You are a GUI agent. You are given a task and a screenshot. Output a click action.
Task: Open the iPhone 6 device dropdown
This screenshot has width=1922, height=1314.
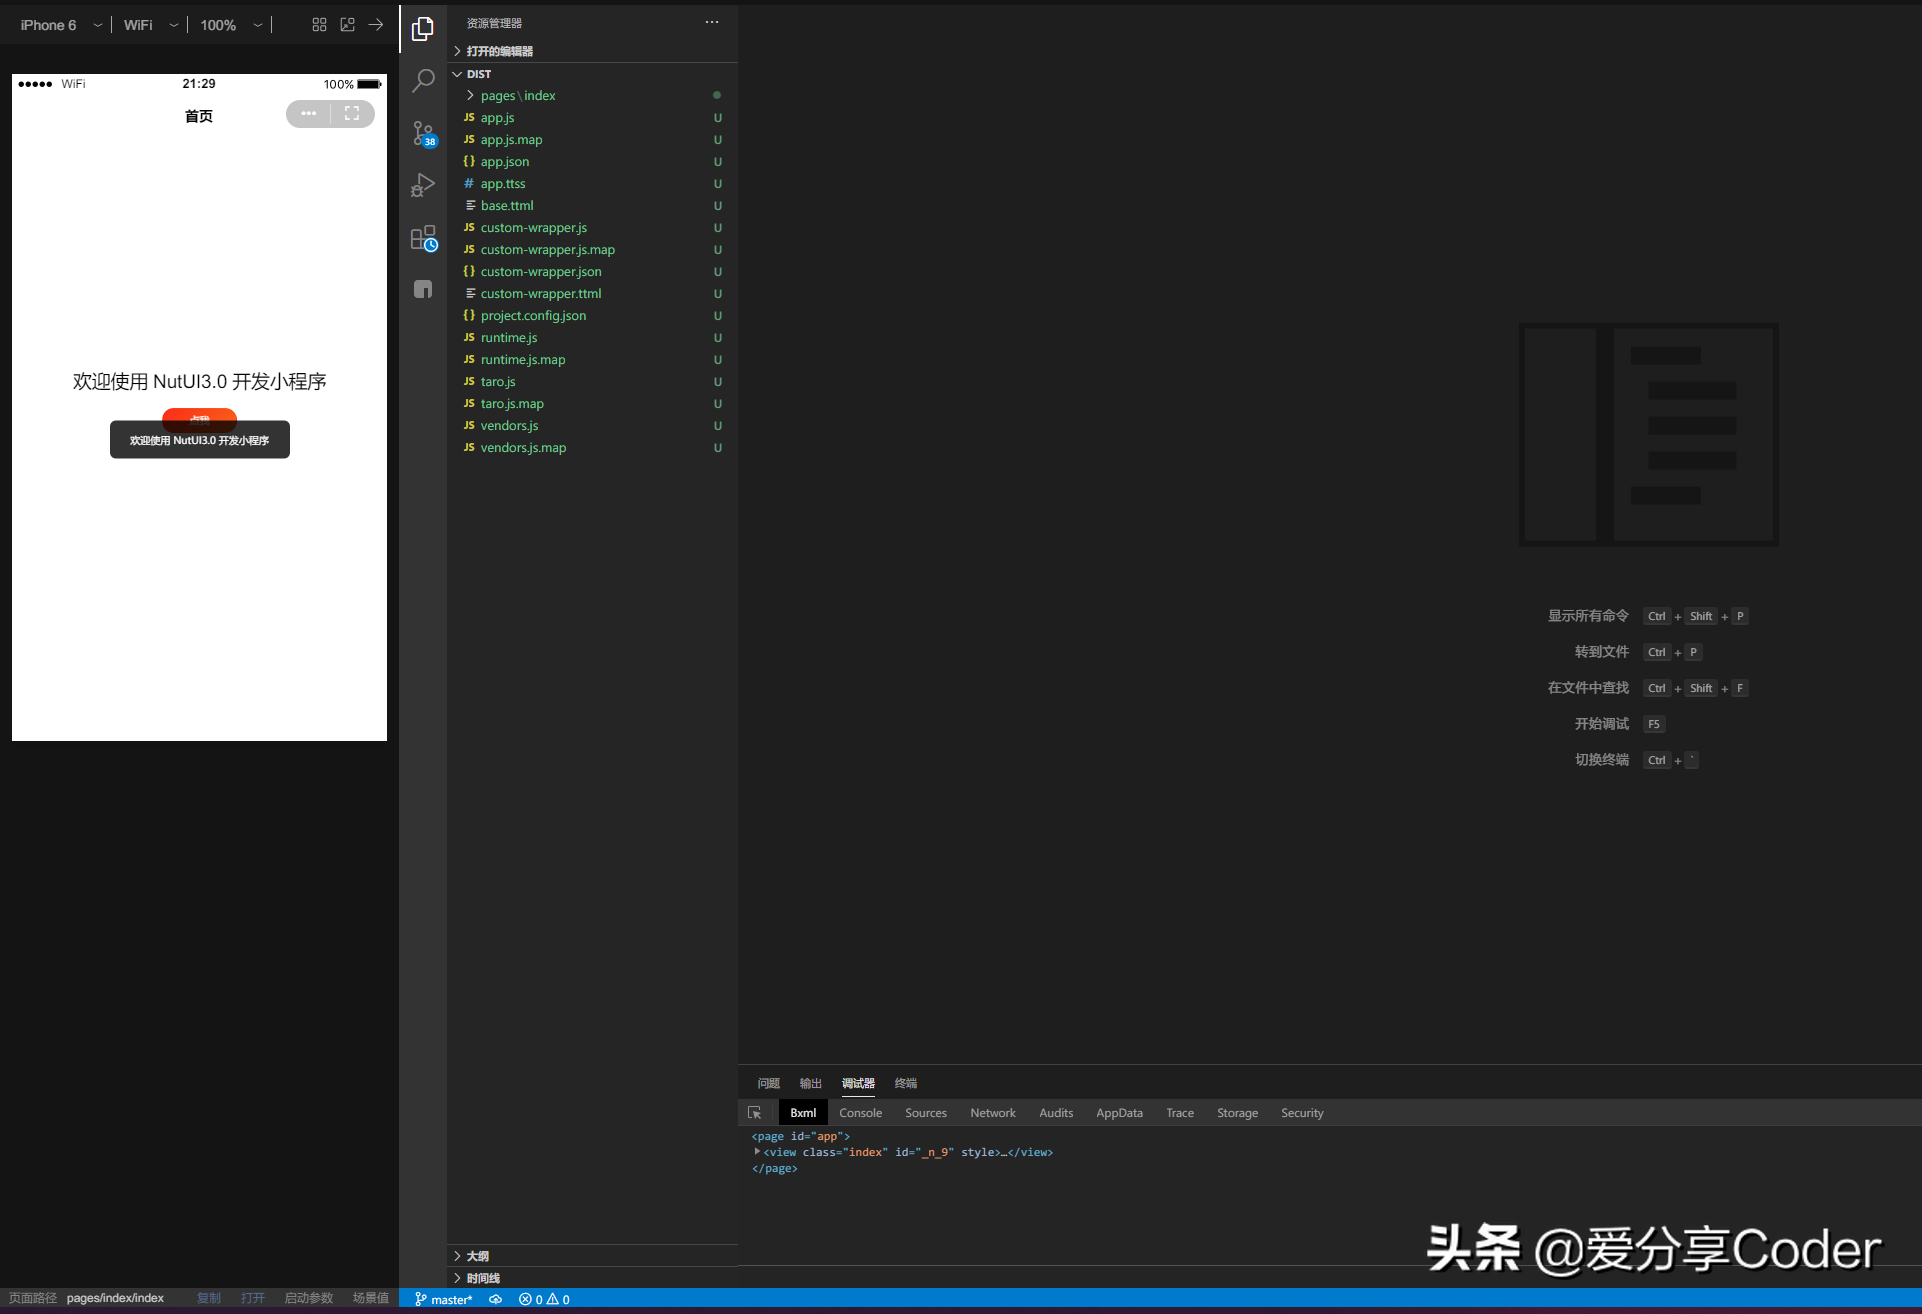click(x=61, y=25)
